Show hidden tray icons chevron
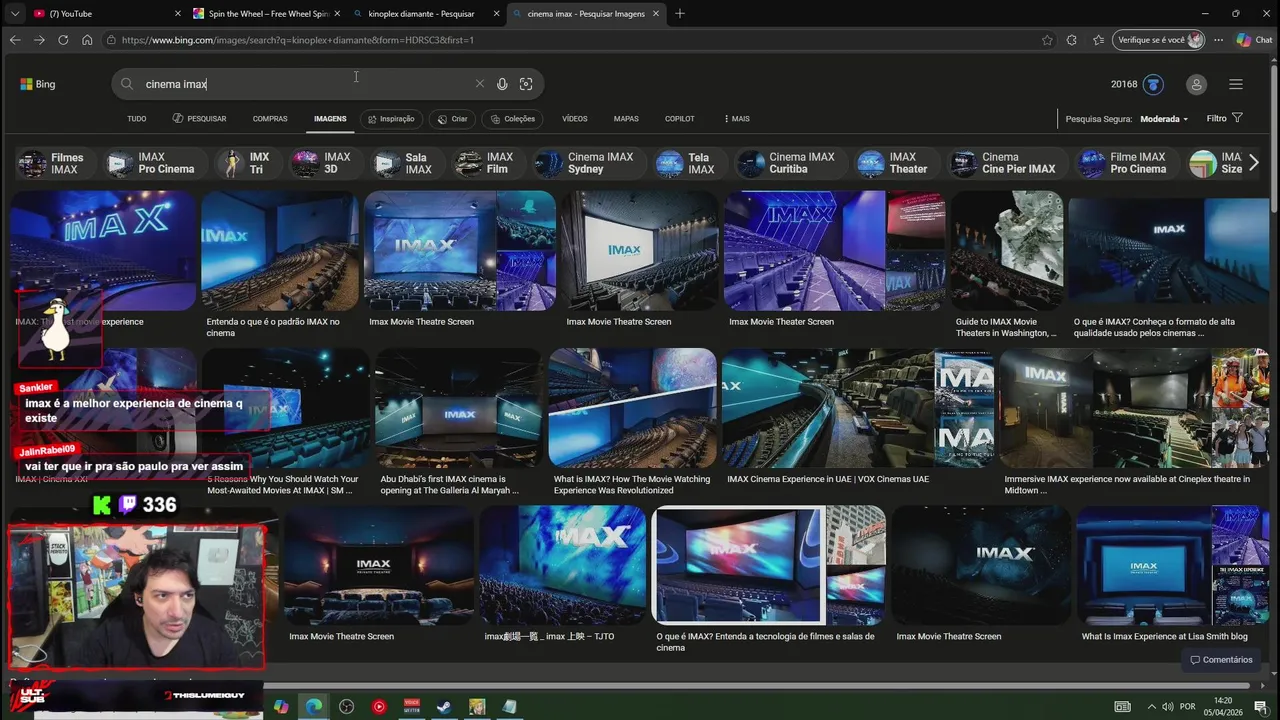This screenshot has height=720, width=1280. pos(1150,707)
